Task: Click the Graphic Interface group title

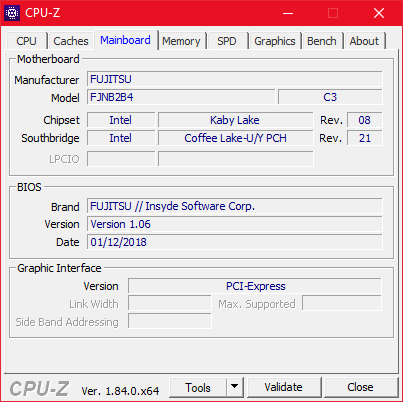Action: point(59,268)
